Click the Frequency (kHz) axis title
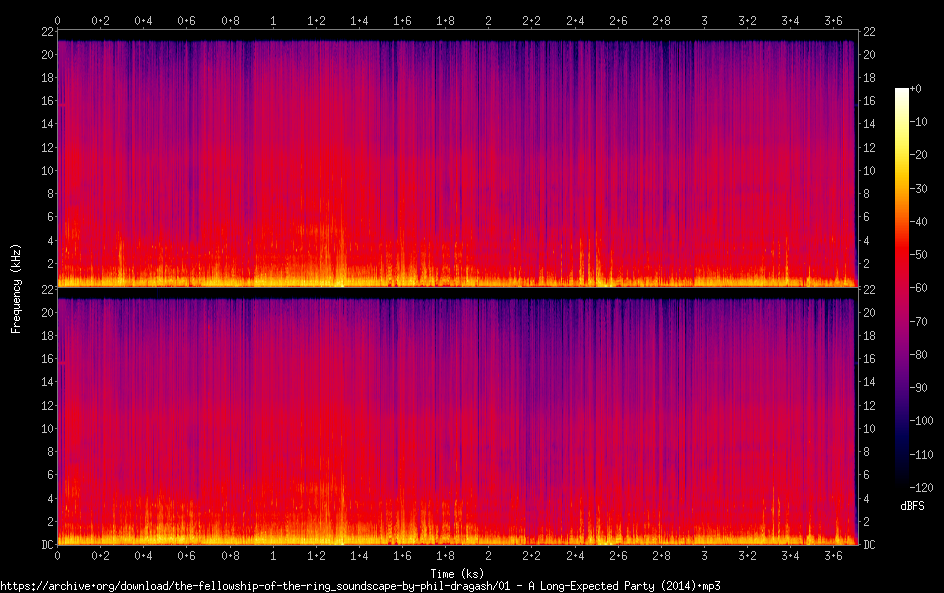Image resolution: width=944 pixels, height=593 pixels. (16, 288)
